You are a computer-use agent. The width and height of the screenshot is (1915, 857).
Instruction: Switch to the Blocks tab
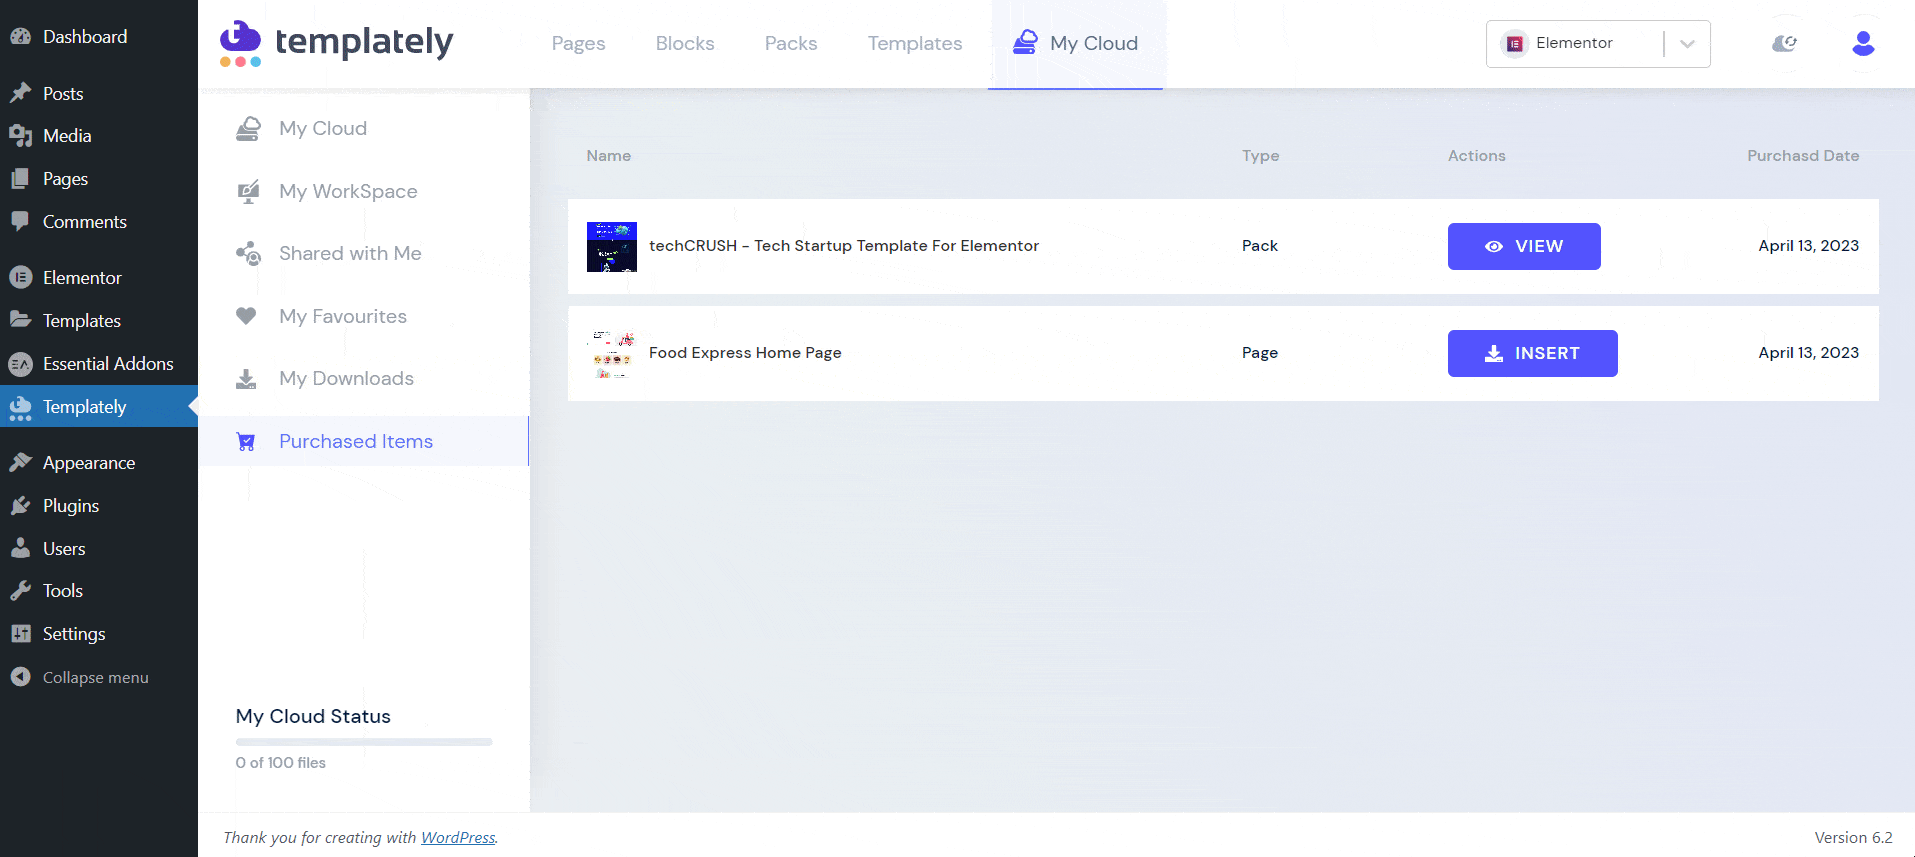click(685, 43)
